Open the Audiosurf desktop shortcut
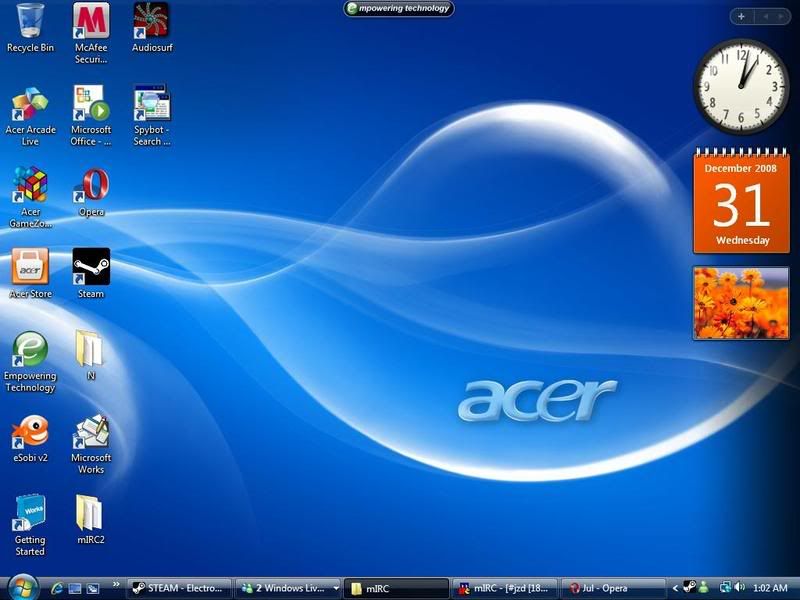 pyautogui.click(x=151, y=22)
